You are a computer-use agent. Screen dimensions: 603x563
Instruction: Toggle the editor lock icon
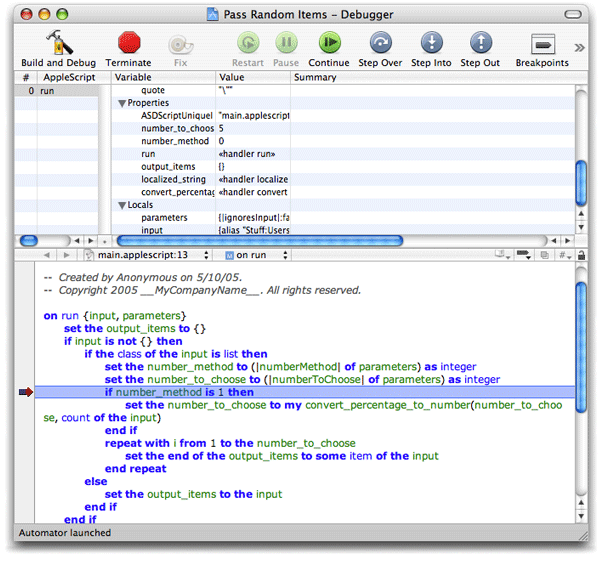pyautogui.click(x=581, y=255)
